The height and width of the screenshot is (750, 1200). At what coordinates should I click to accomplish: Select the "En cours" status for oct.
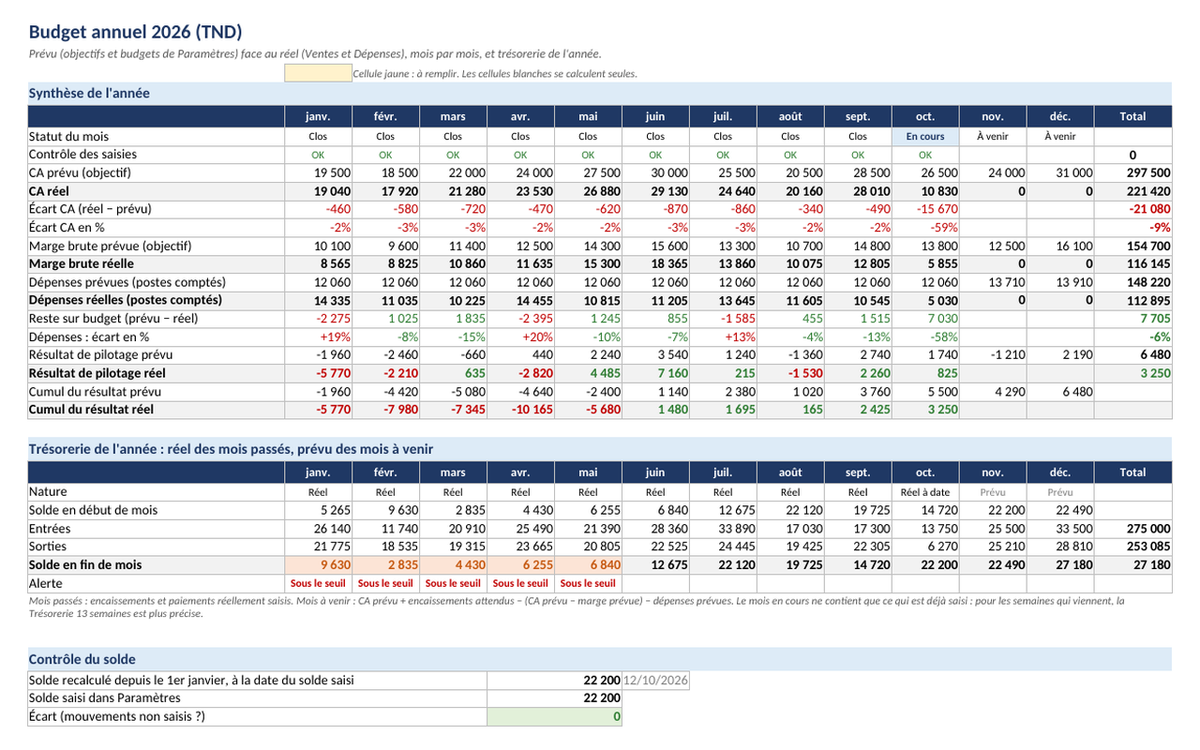(925, 136)
